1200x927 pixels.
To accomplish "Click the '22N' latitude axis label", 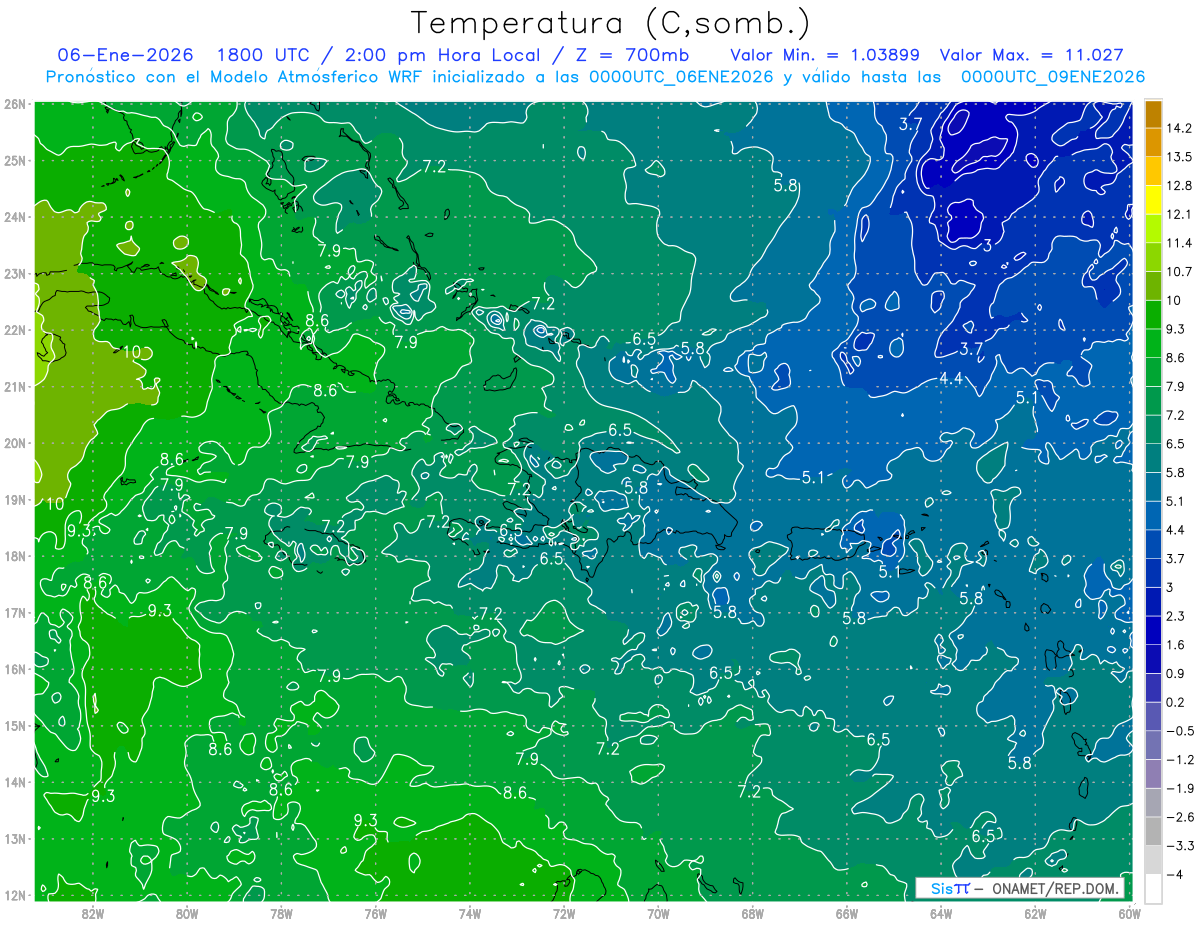I will pos(15,330).
